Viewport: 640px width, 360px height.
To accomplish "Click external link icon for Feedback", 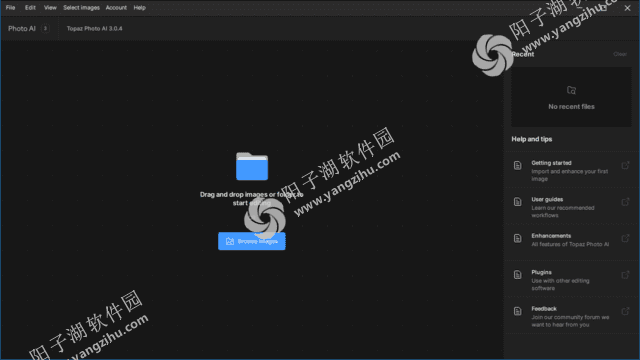I will pos(625,311).
